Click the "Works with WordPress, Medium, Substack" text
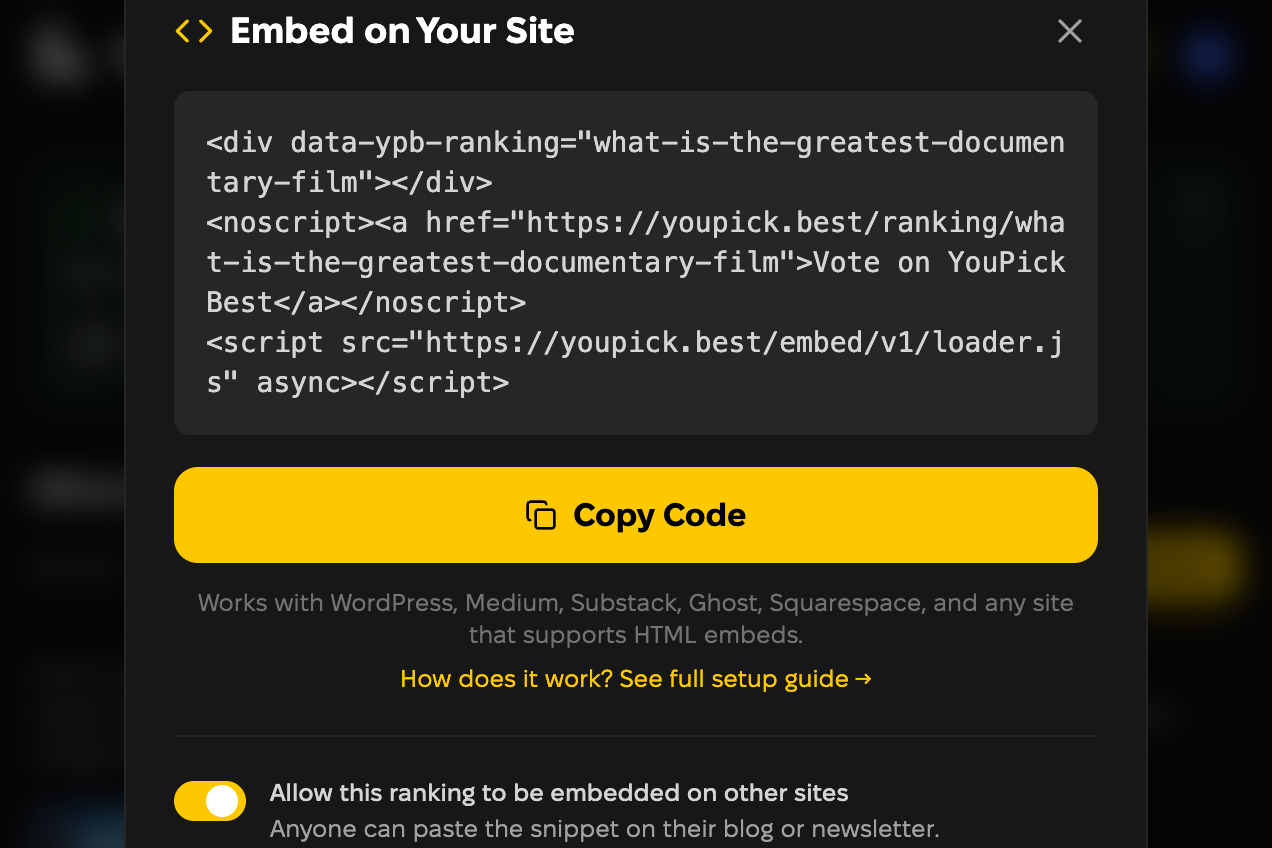This screenshot has height=848, width=1272. (x=636, y=619)
